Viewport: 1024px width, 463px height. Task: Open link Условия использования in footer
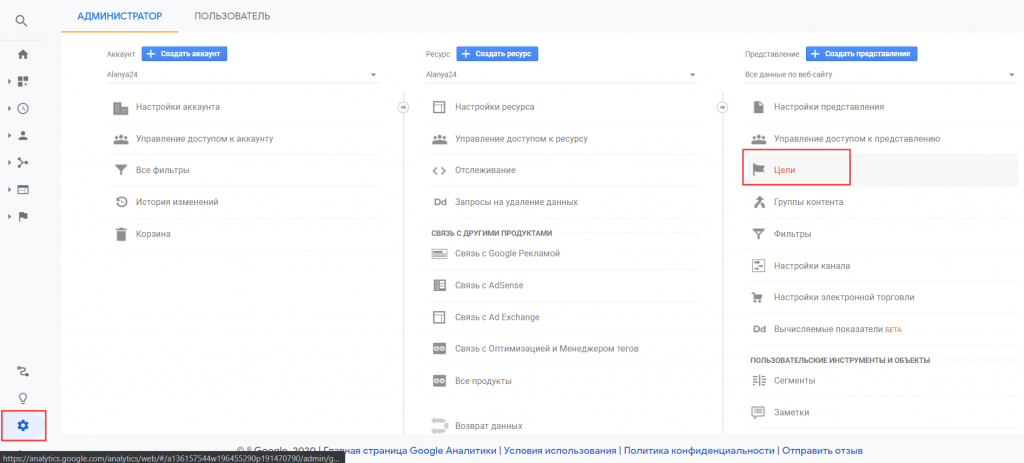tap(561, 451)
